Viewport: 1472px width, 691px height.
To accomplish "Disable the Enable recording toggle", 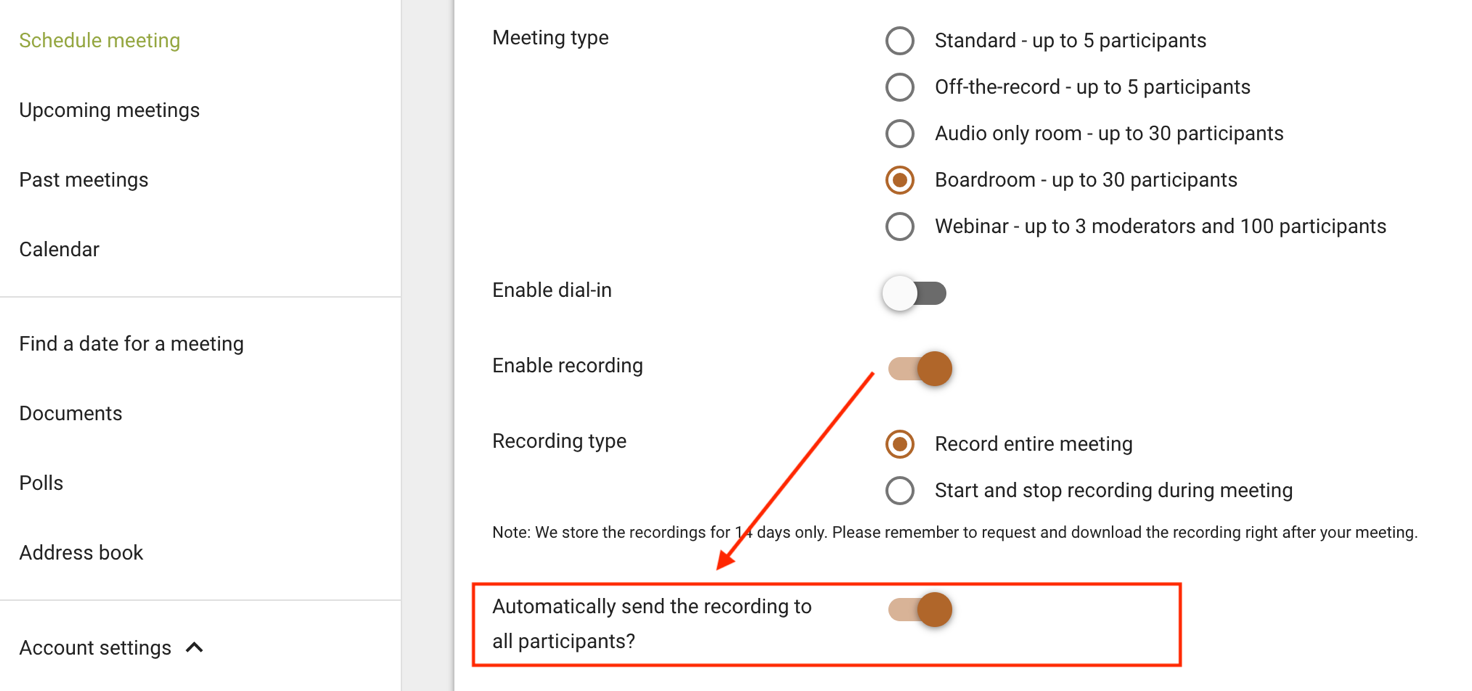I will (x=920, y=368).
